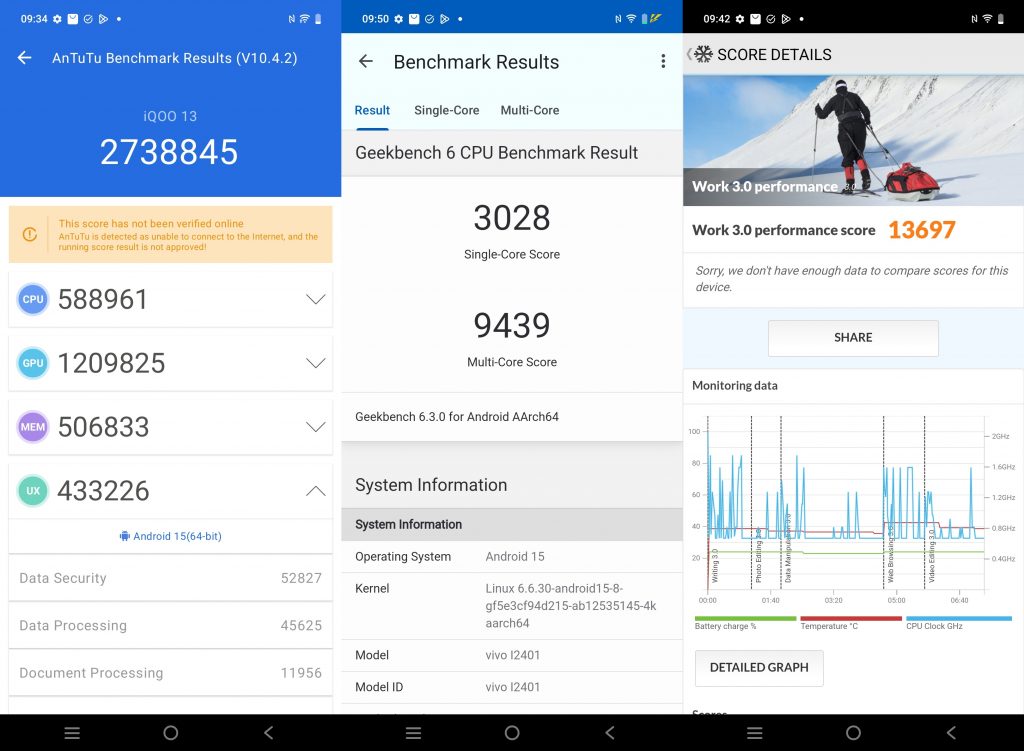The height and width of the screenshot is (751, 1024).
Task: Tap the navigation back button in Geekbench screen
Action: point(610,733)
